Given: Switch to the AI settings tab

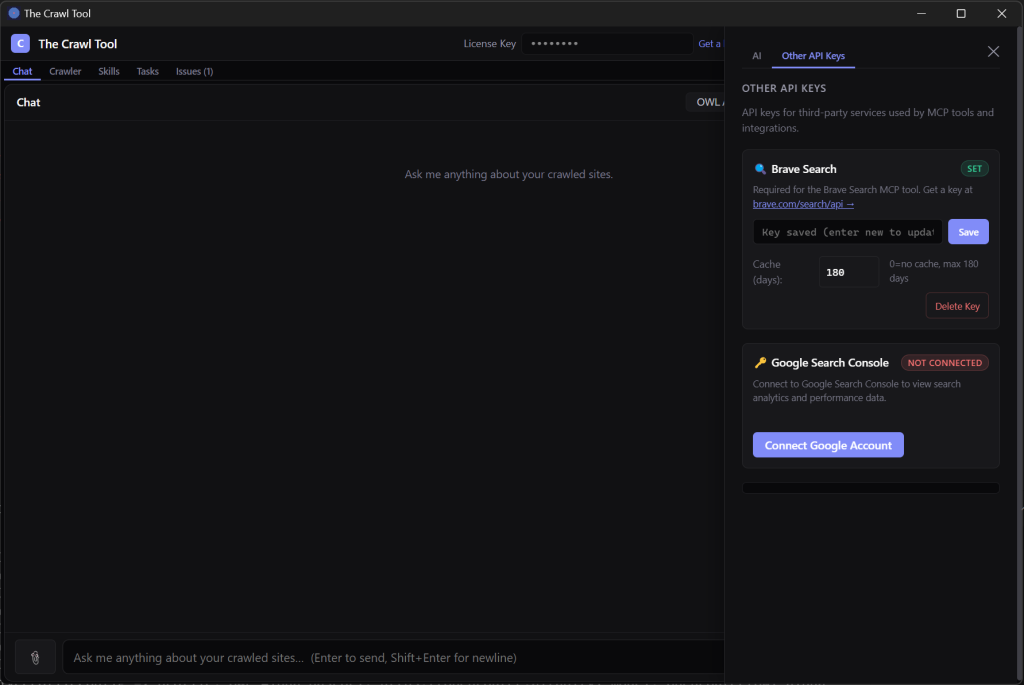Looking at the screenshot, I should coord(756,56).
